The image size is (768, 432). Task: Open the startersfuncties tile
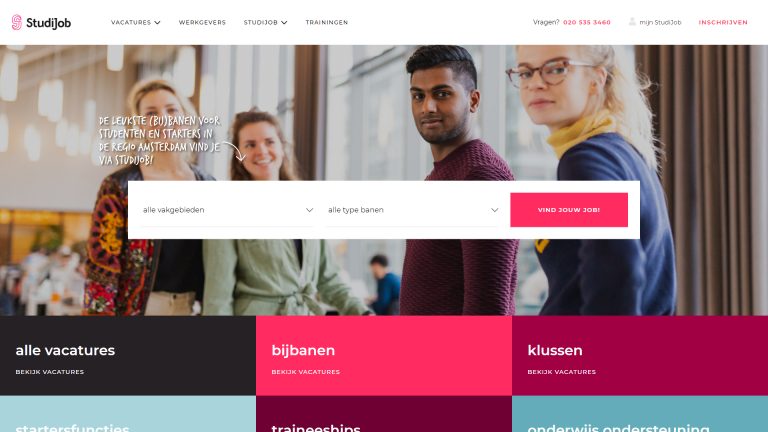[128, 414]
